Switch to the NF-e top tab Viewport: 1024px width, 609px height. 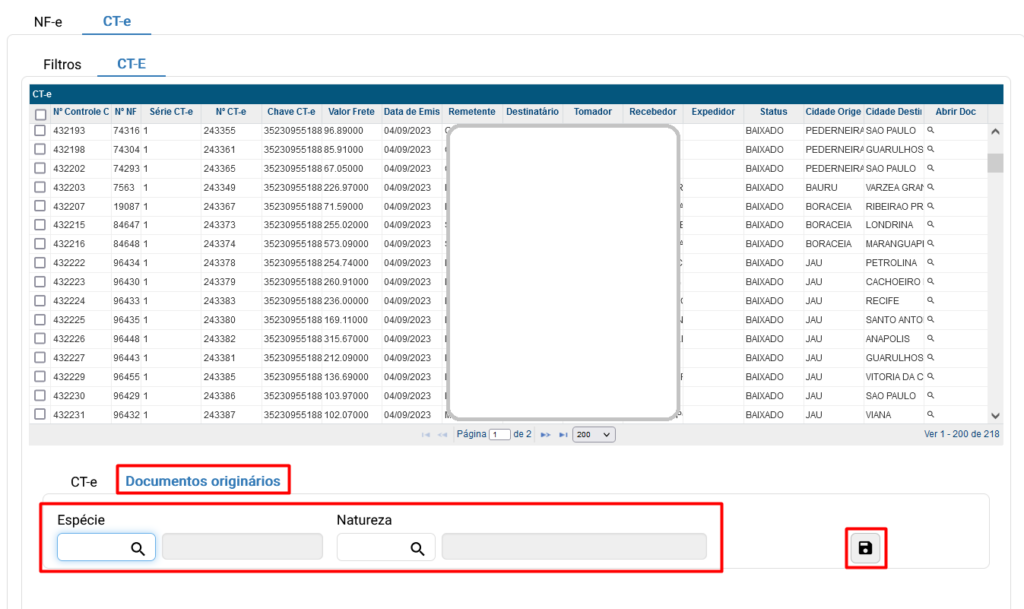click(x=48, y=21)
